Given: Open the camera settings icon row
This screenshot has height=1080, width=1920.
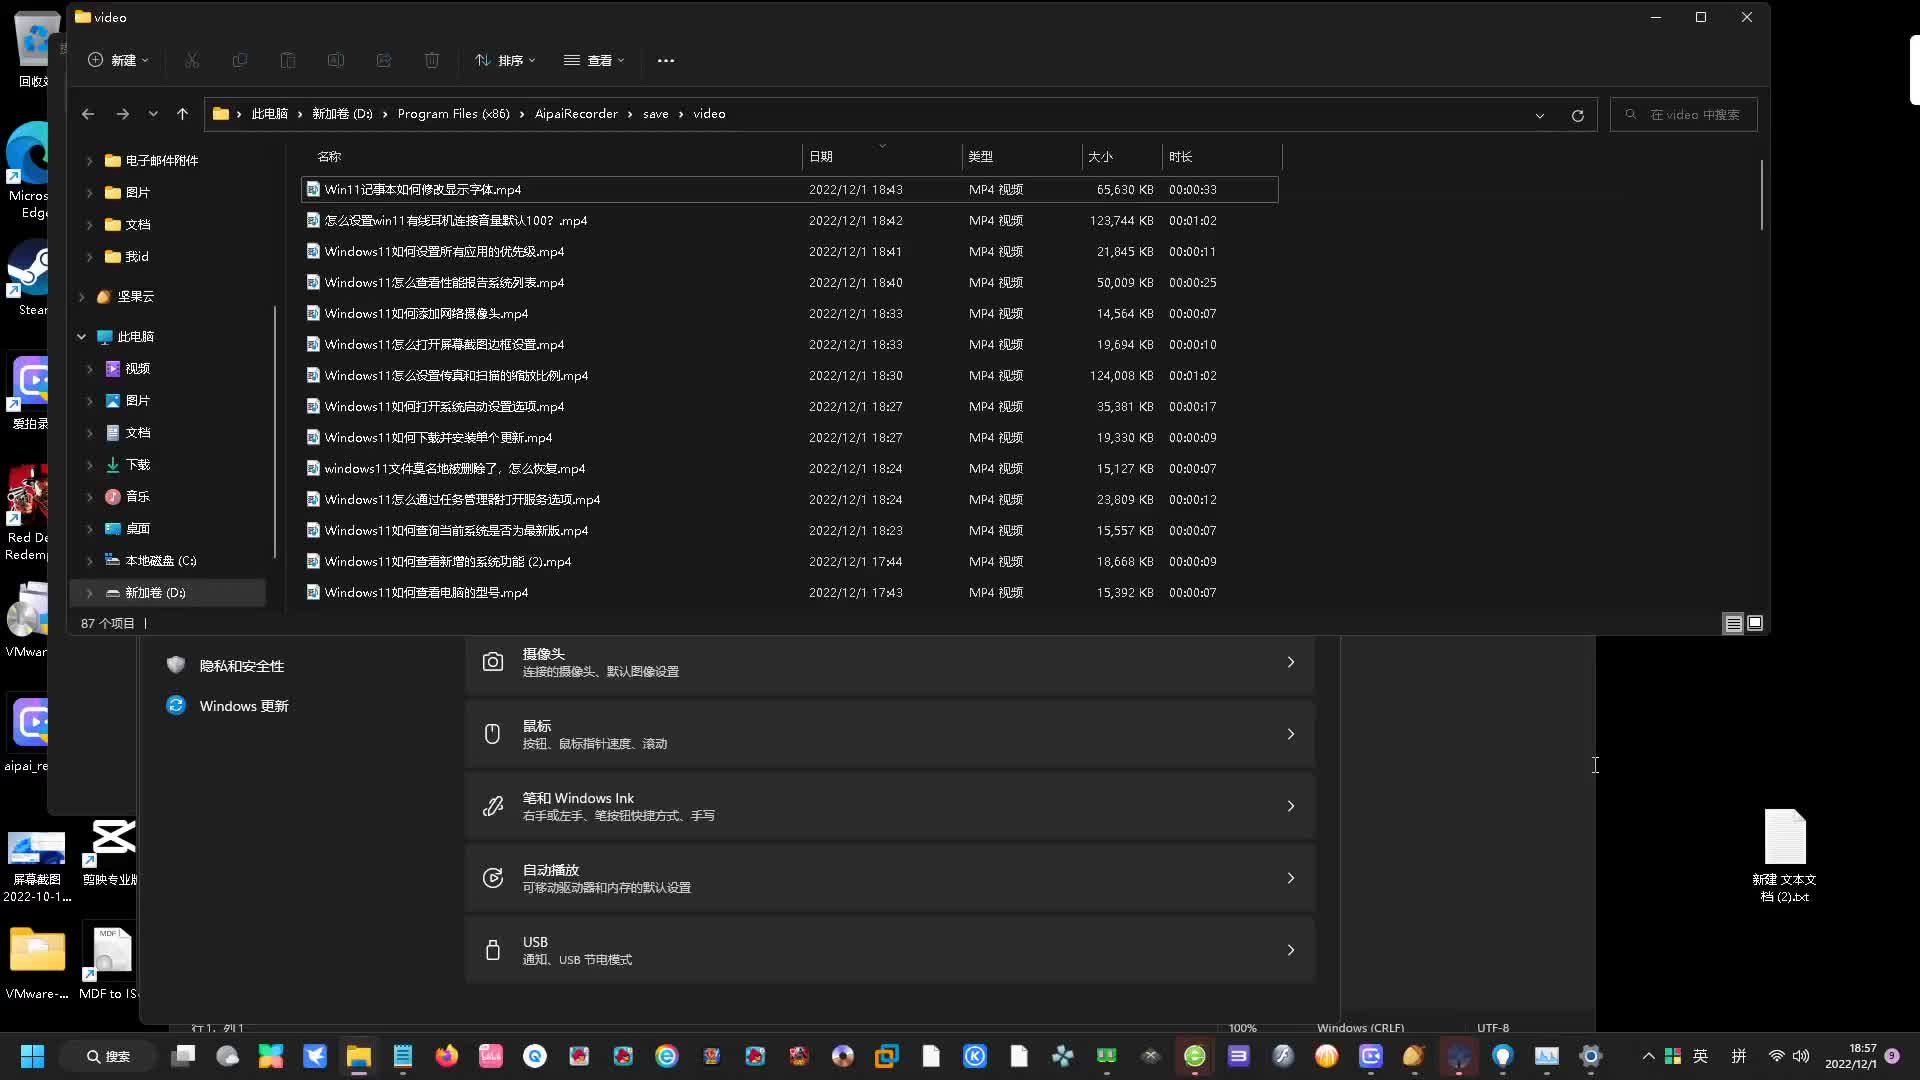Looking at the screenshot, I should click(889, 662).
